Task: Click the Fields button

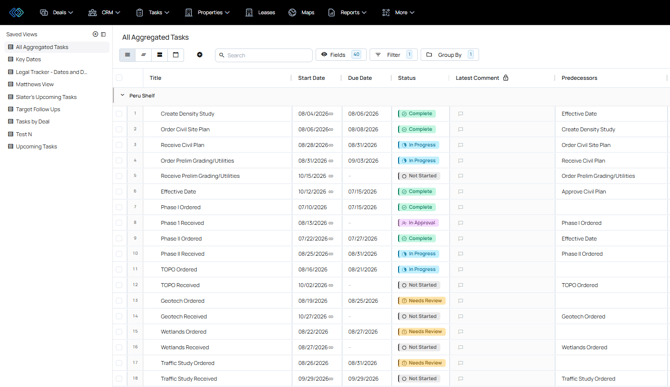Action: (x=341, y=55)
